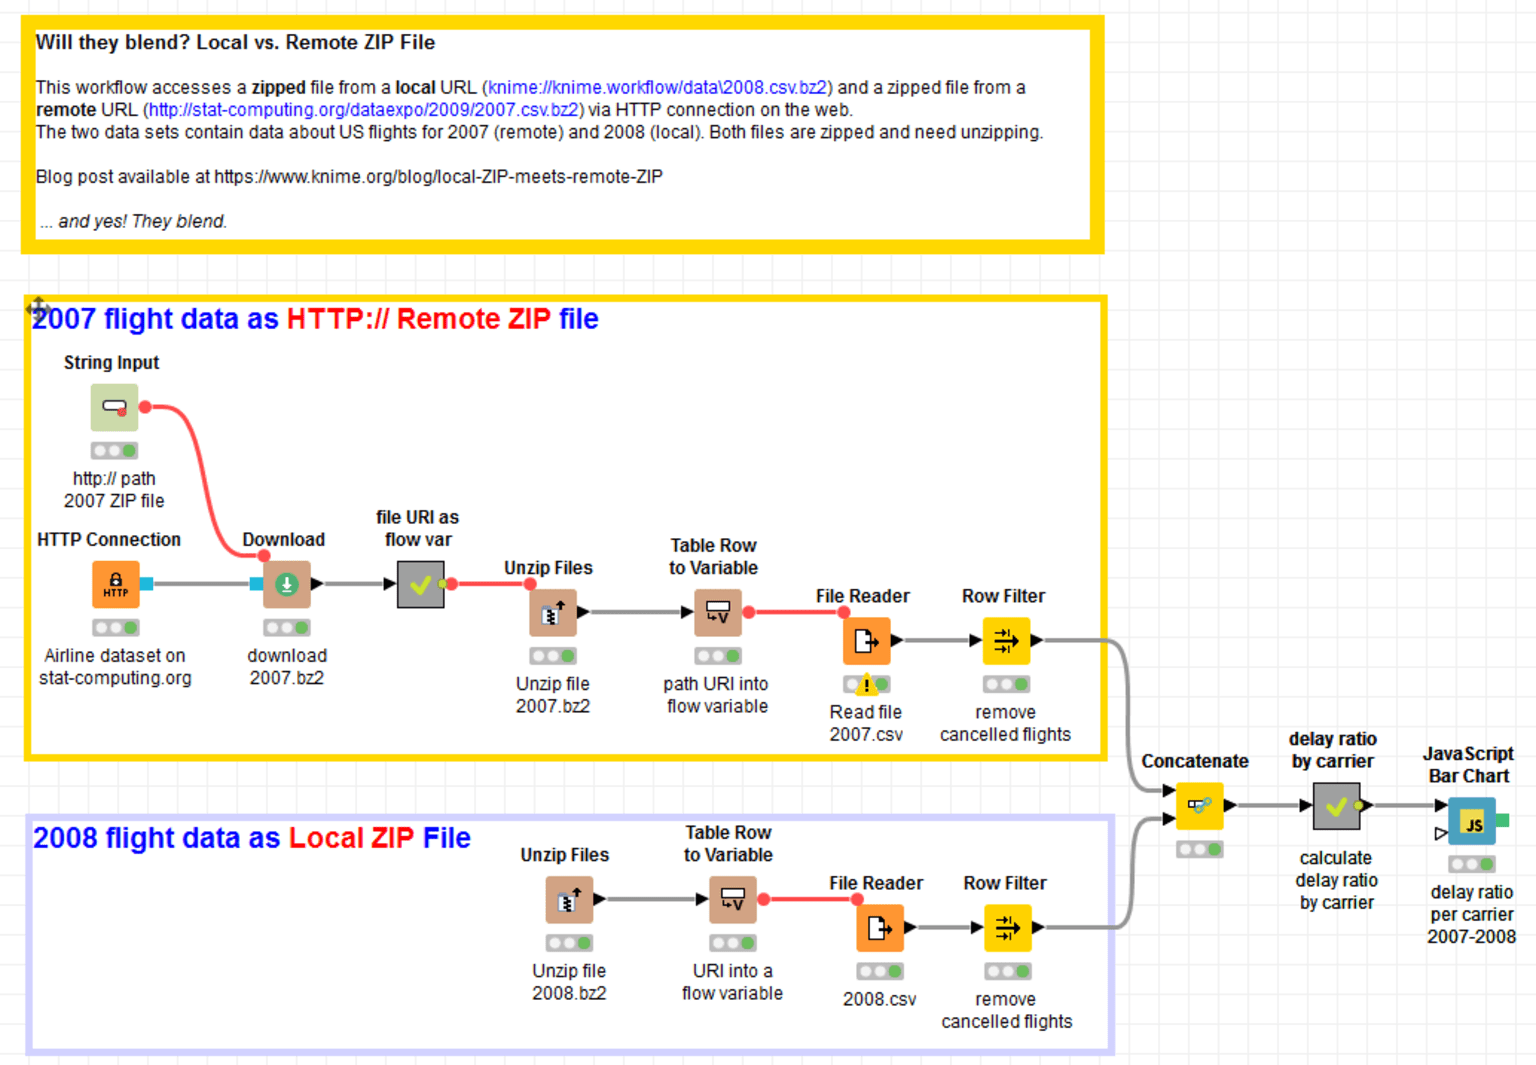Click the File Reader node for 2007.csv

pyautogui.click(x=866, y=640)
